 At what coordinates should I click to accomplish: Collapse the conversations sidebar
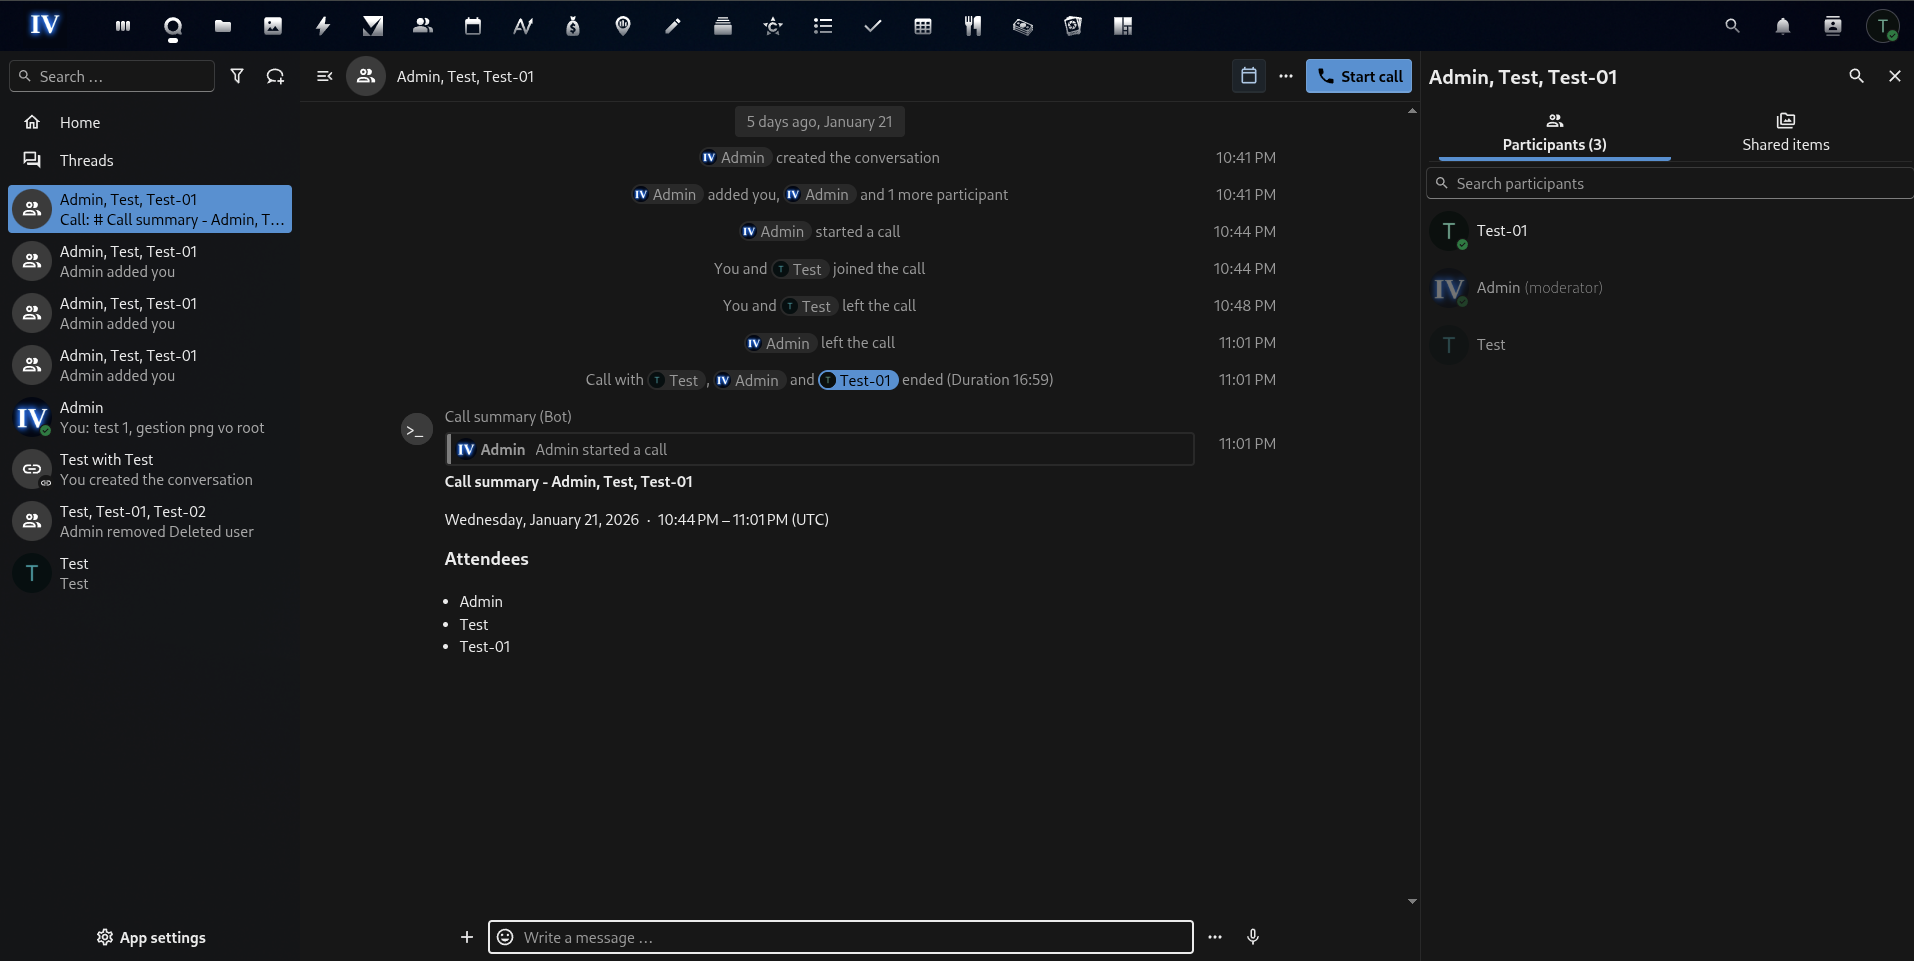[323, 76]
